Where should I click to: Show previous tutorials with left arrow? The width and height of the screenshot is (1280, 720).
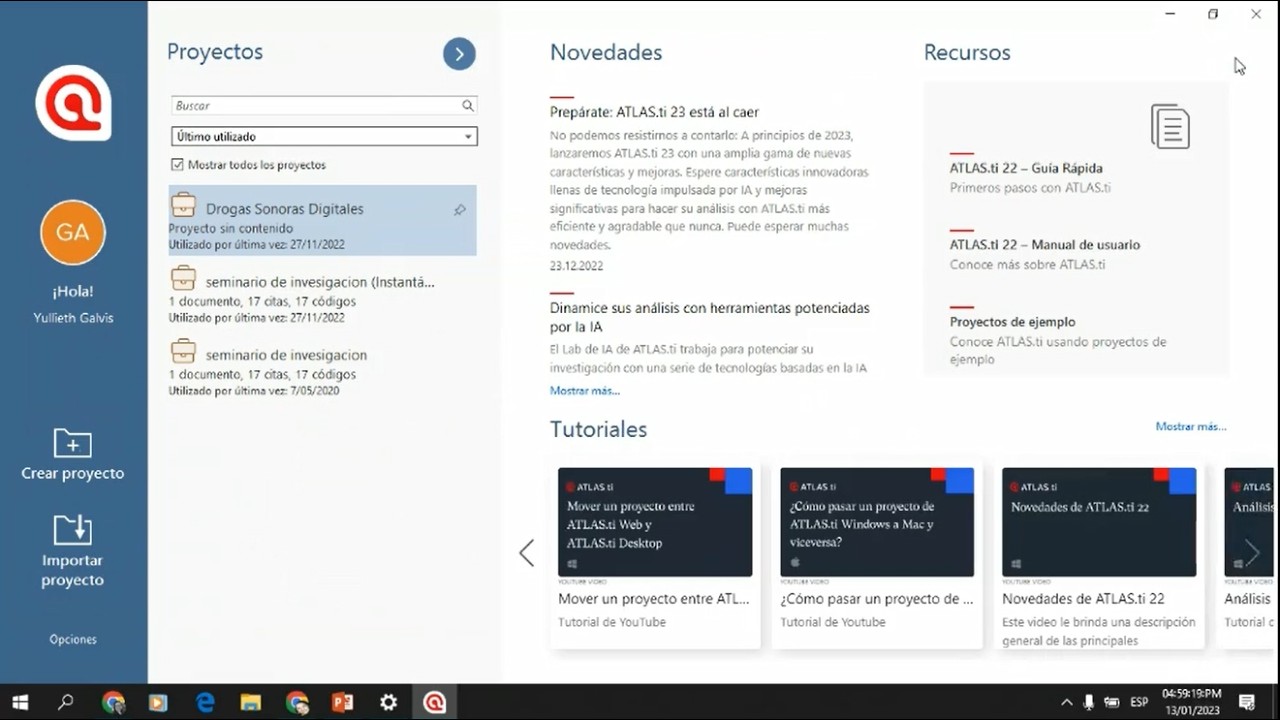527,553
